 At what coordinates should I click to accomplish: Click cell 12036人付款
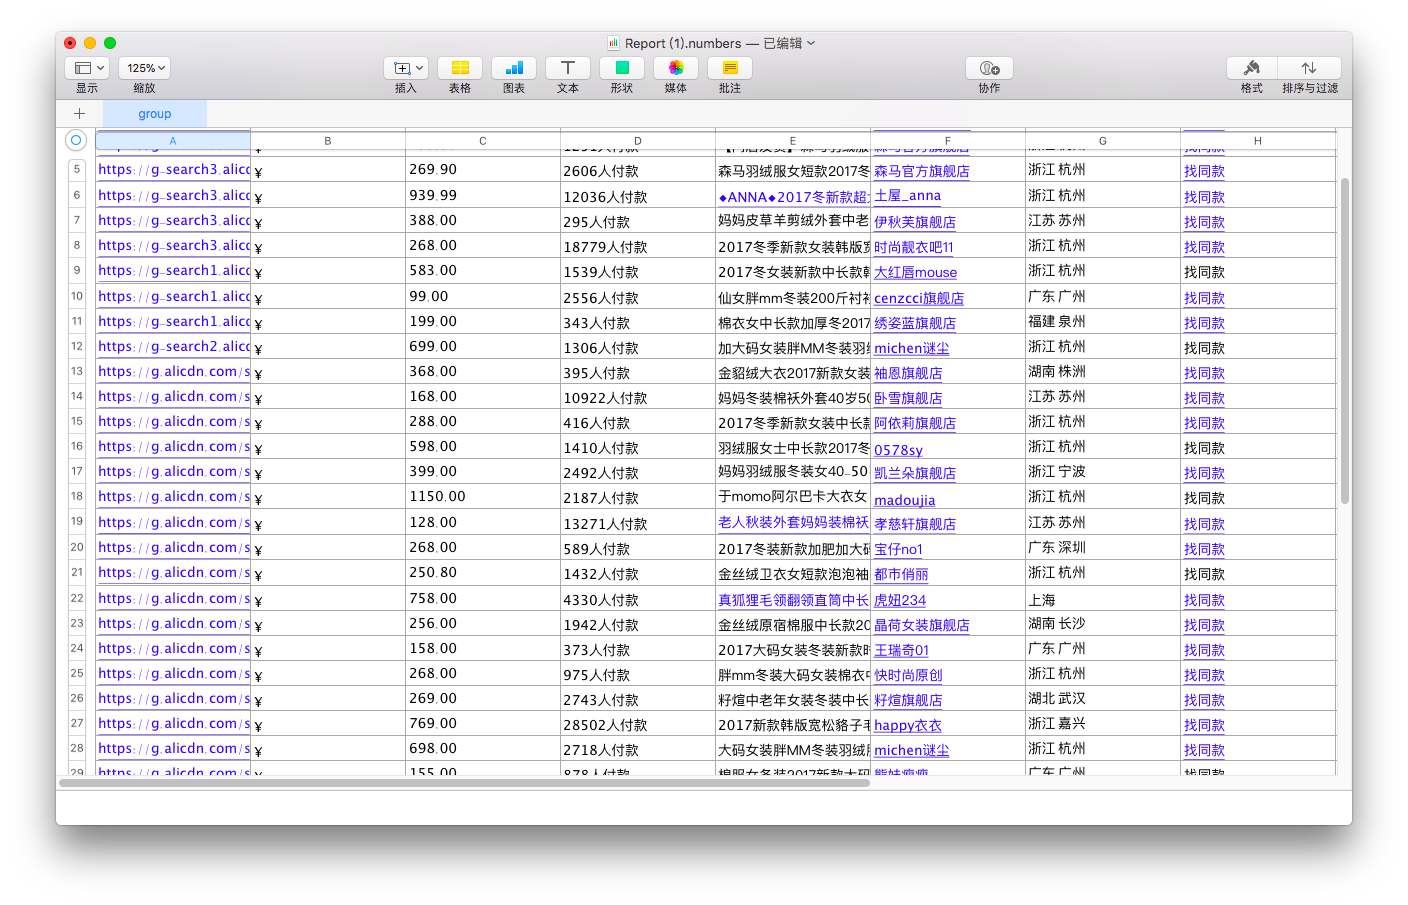[x=638, y=196]
